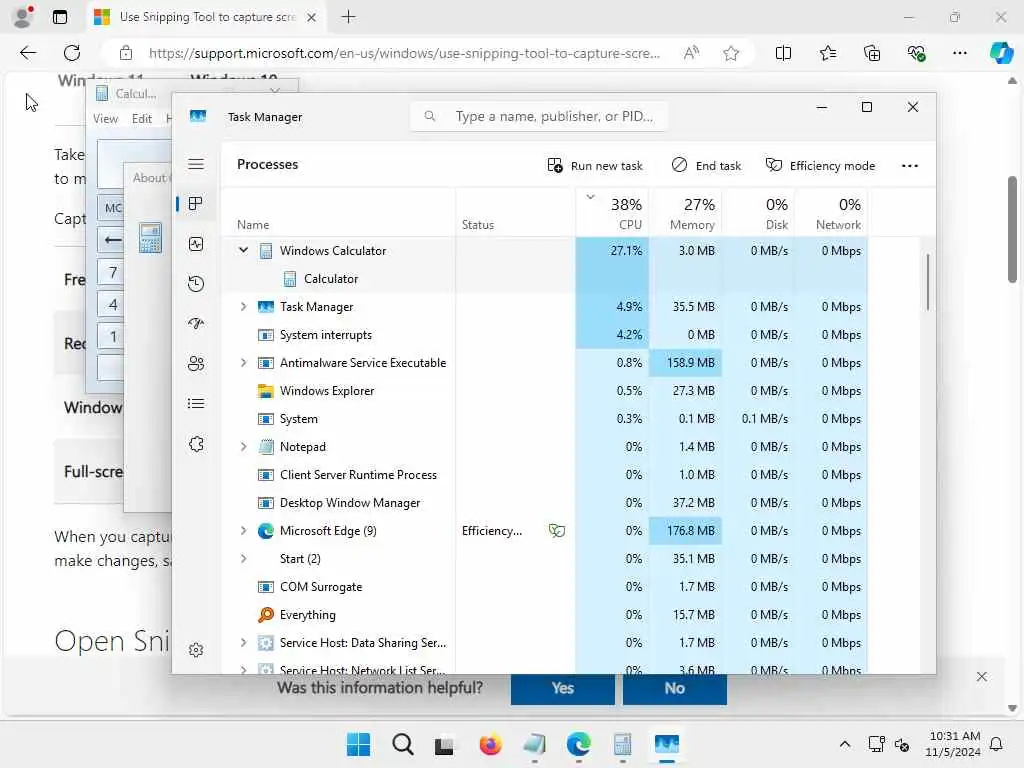This screenshot has height=768, width=1024.
Task: Expand Task Manager process row
Action: point(244,306)
